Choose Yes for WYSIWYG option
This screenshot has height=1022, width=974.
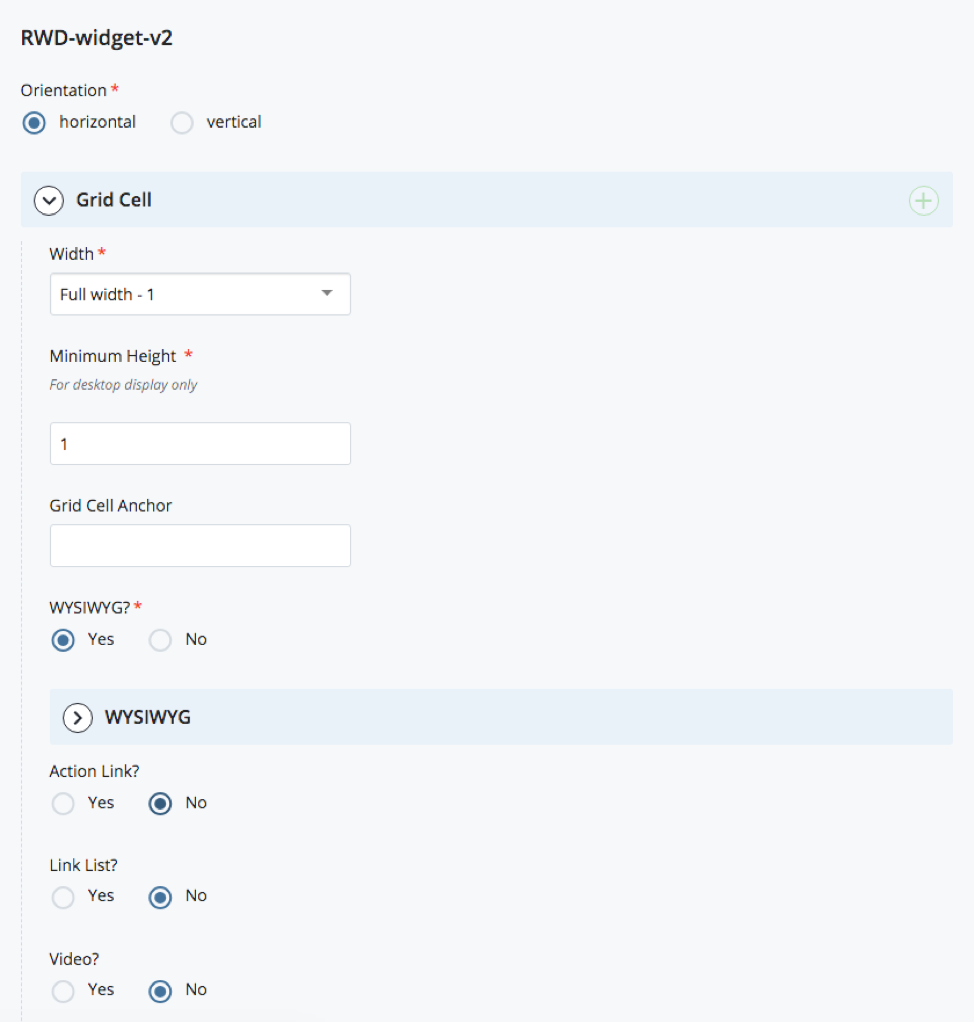pos(63,640)
